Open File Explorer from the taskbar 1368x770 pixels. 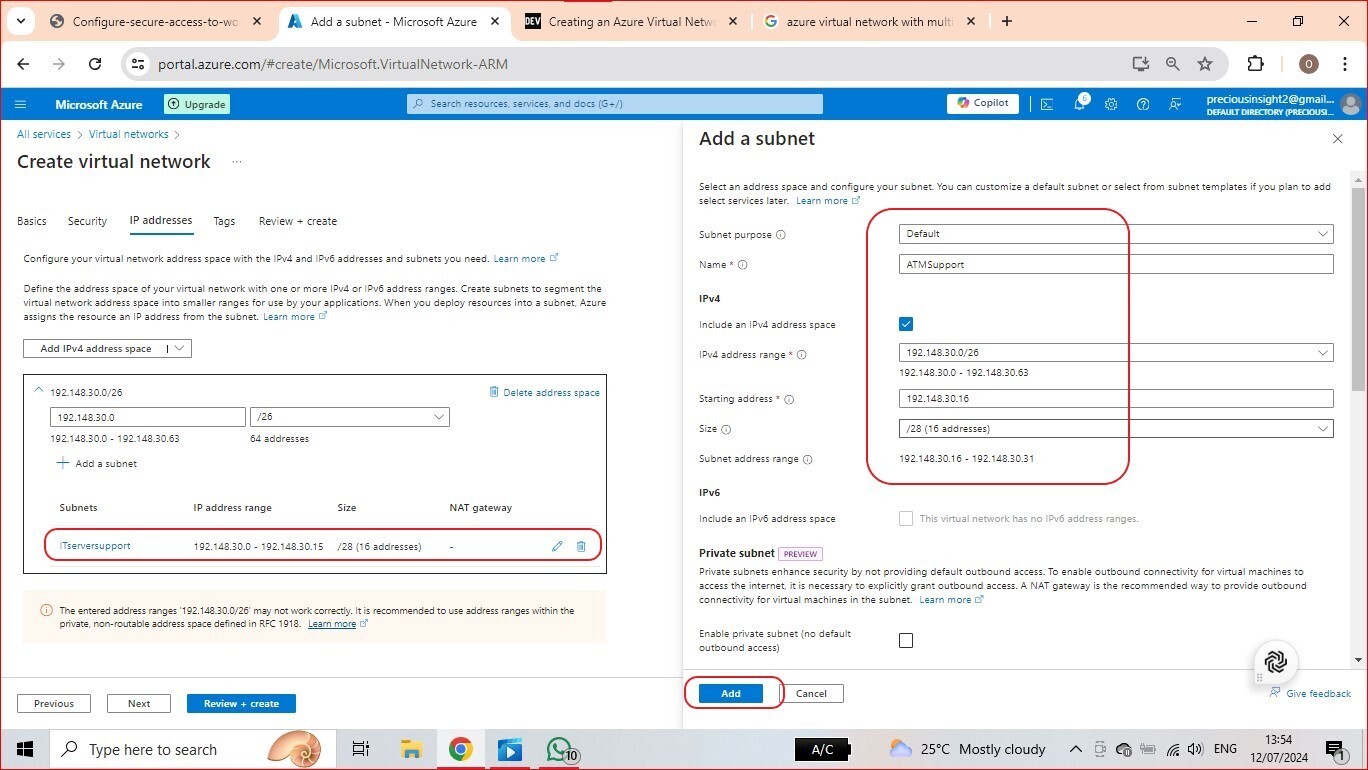coord(411,750)
